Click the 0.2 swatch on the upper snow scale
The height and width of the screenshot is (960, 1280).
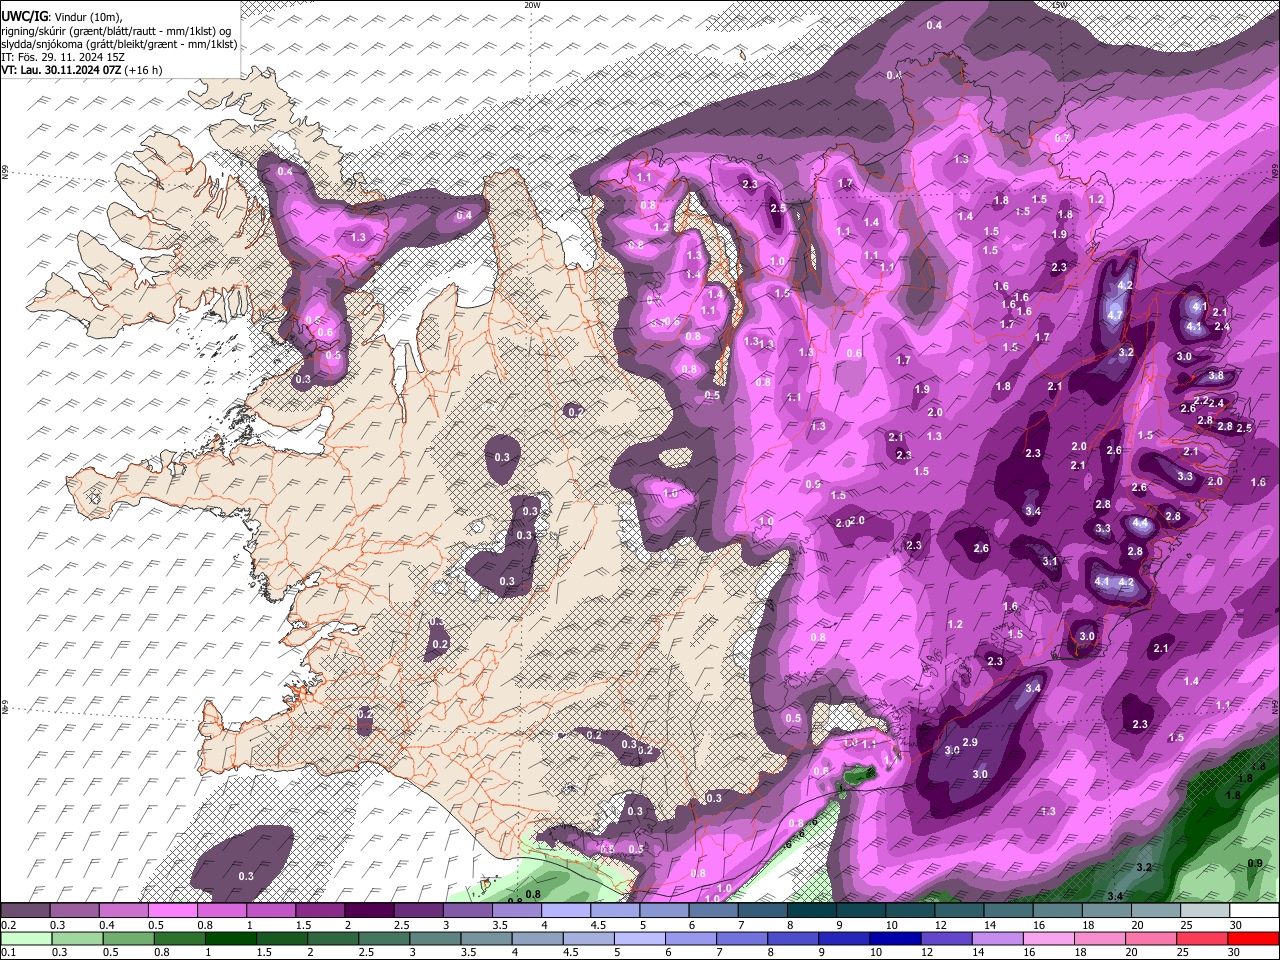[x=25, y=911]
